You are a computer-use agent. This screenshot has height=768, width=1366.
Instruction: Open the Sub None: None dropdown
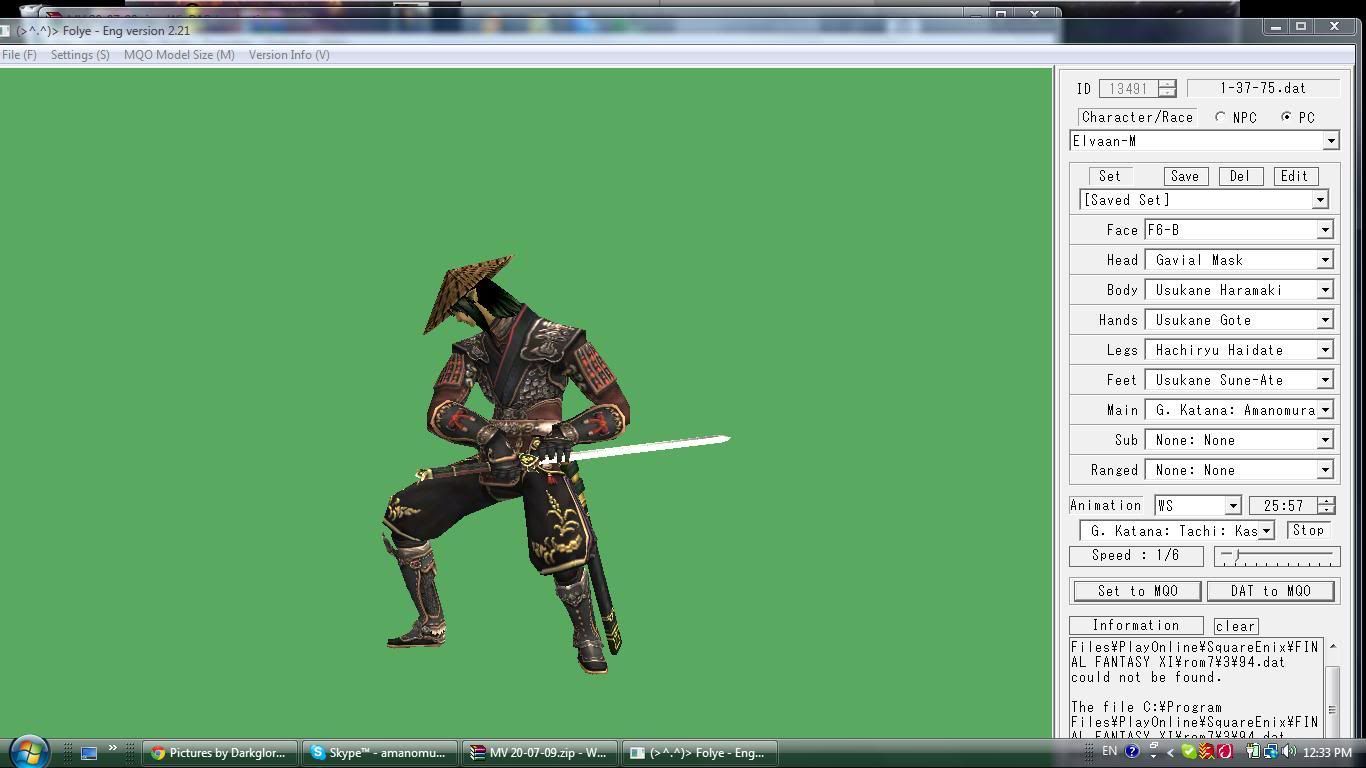coord(1324,440)
